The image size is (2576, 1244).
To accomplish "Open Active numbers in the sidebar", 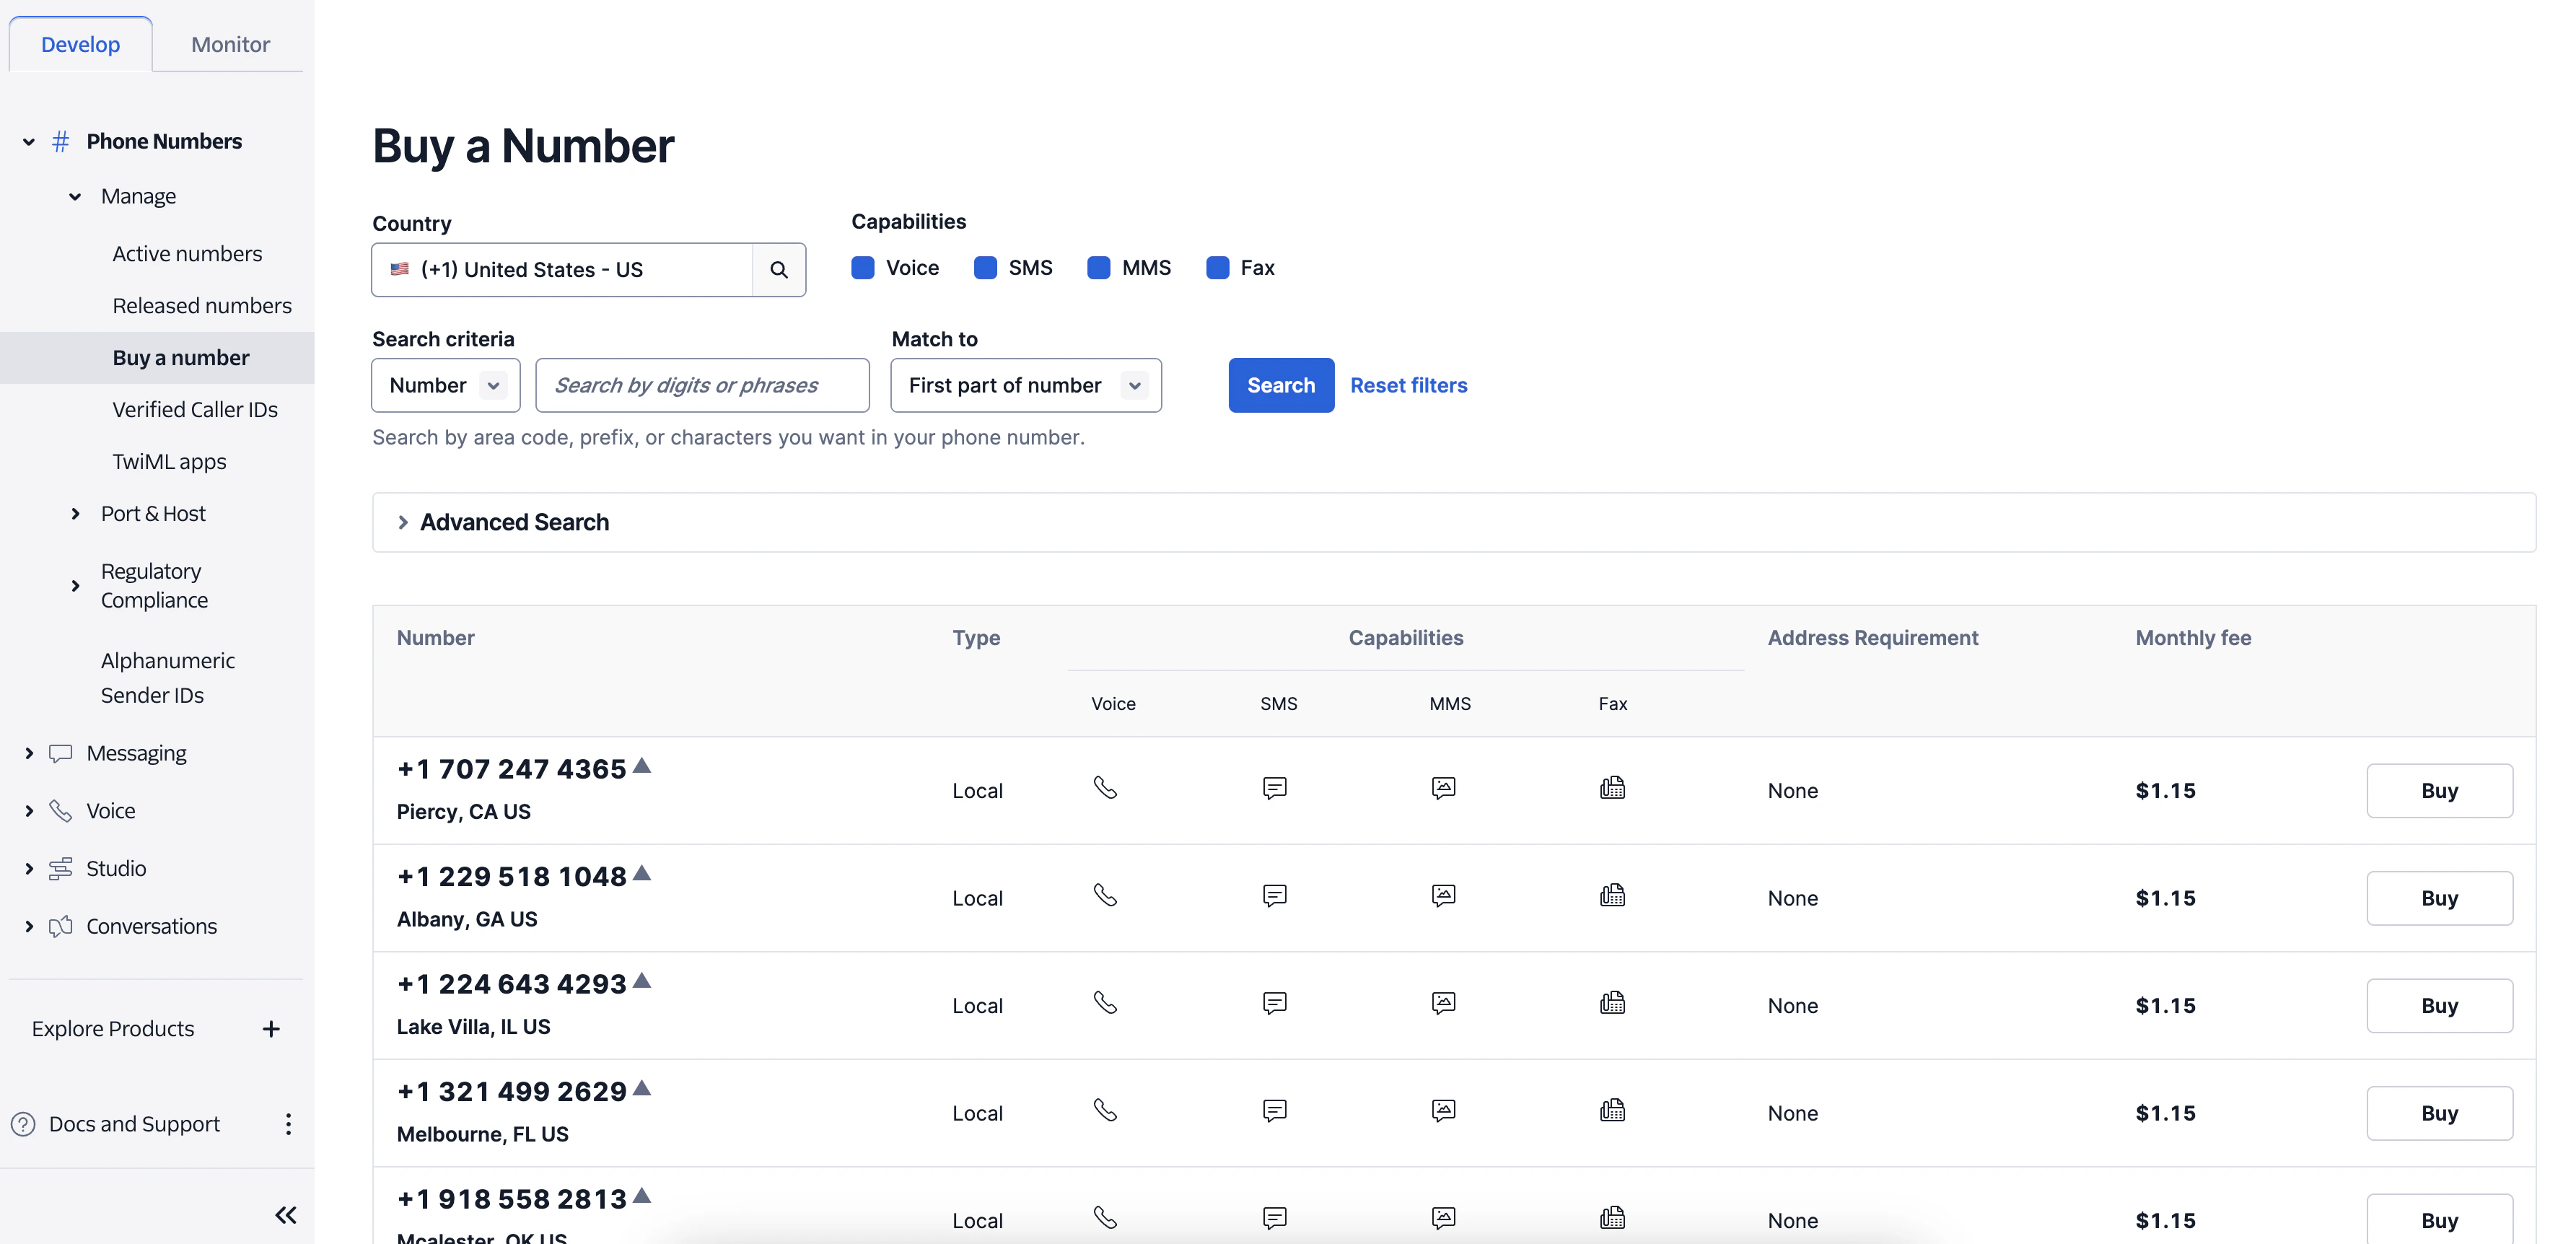I will (187, 254).
